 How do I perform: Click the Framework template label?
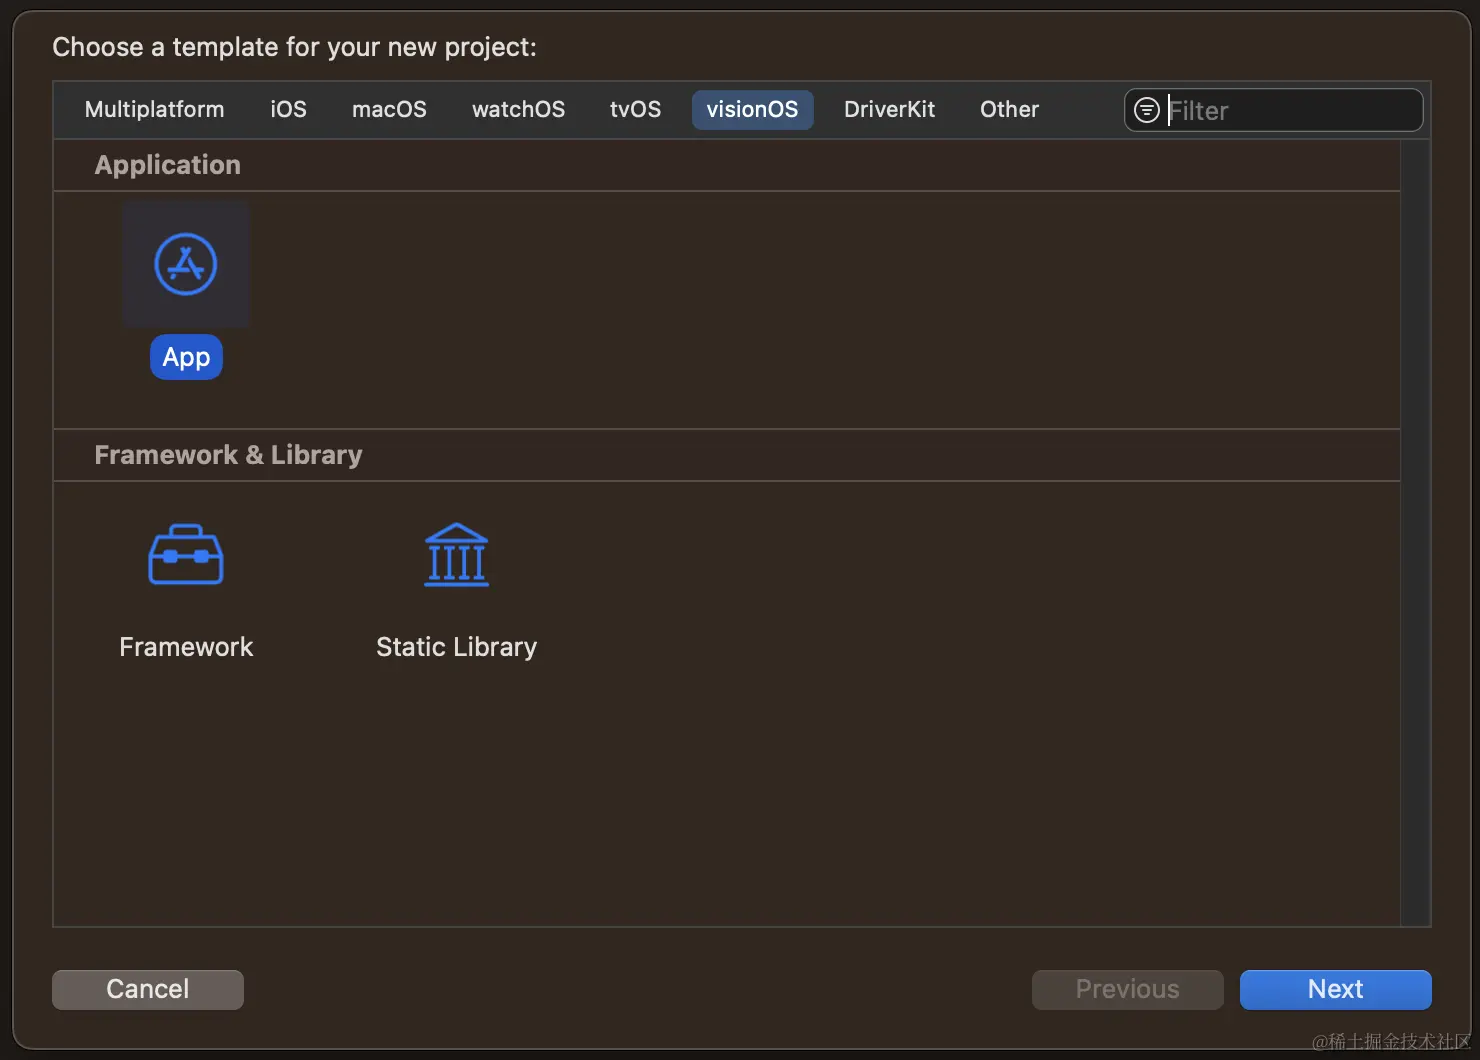tap(186, 647)
